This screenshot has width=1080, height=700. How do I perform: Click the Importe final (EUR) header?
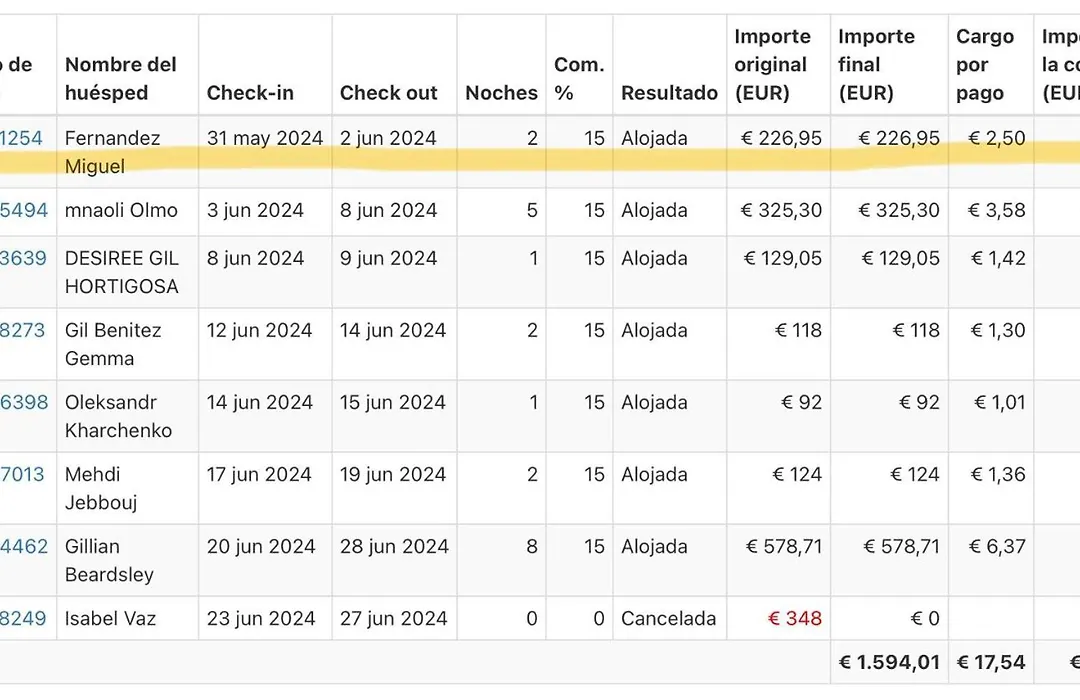(876, 65)
